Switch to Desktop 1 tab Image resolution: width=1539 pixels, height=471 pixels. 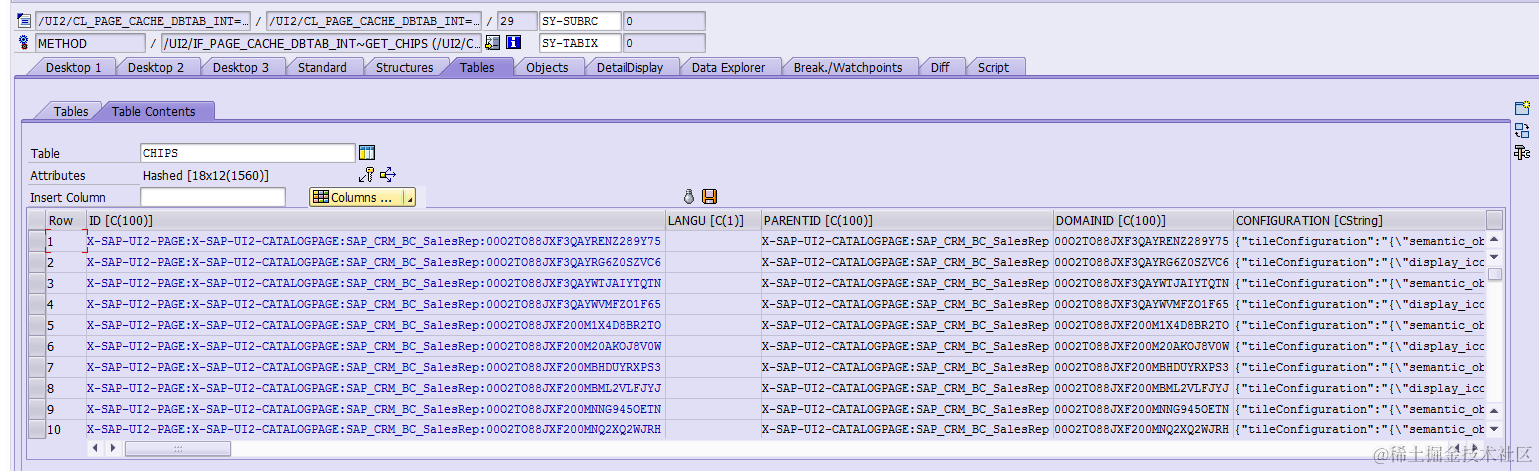click(73, 67)
